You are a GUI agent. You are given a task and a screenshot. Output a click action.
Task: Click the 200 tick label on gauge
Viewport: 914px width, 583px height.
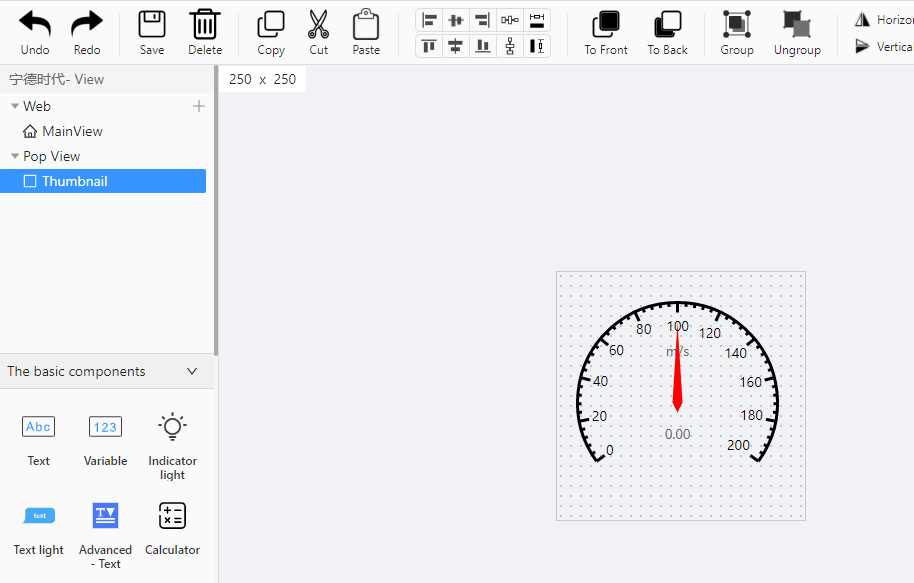click(x=738, y=445)
